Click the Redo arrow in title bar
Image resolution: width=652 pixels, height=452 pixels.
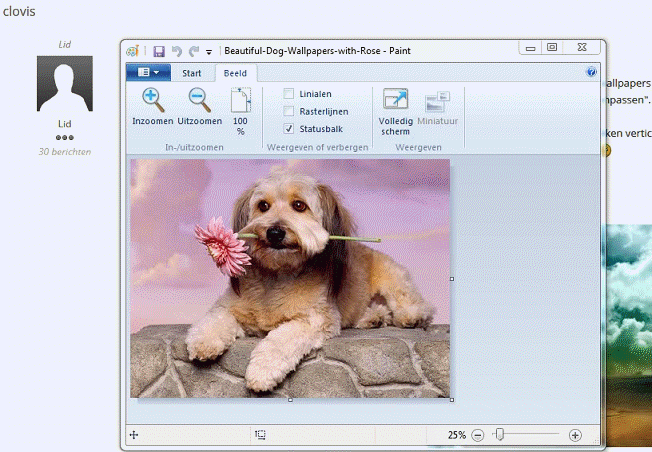coord(193,50)
